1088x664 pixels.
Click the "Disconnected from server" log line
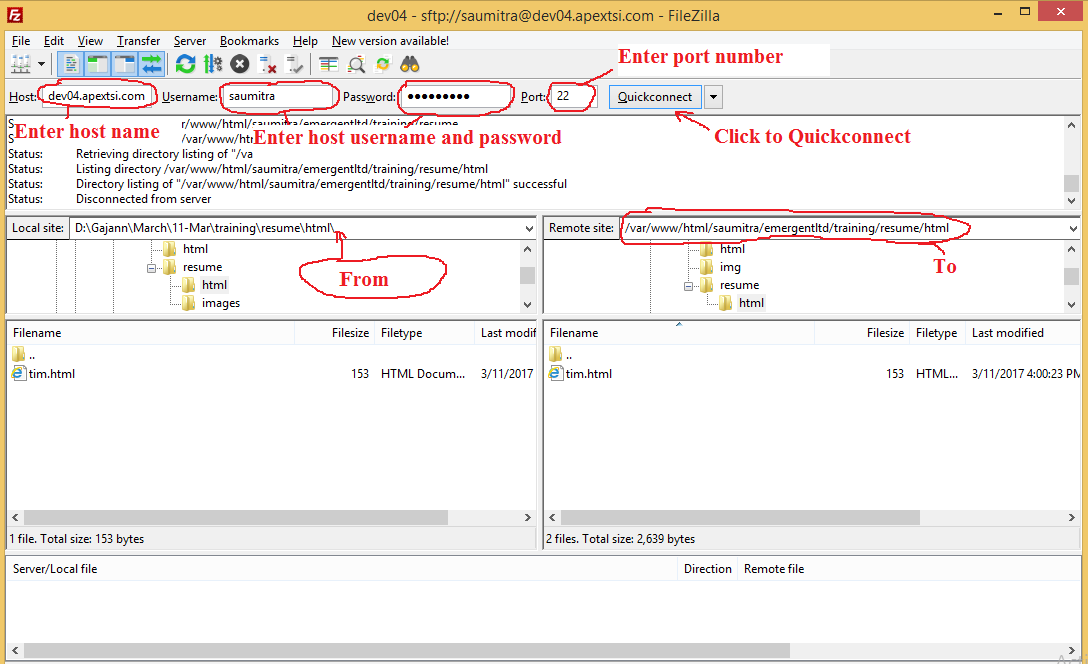click(x=144, y=199)
